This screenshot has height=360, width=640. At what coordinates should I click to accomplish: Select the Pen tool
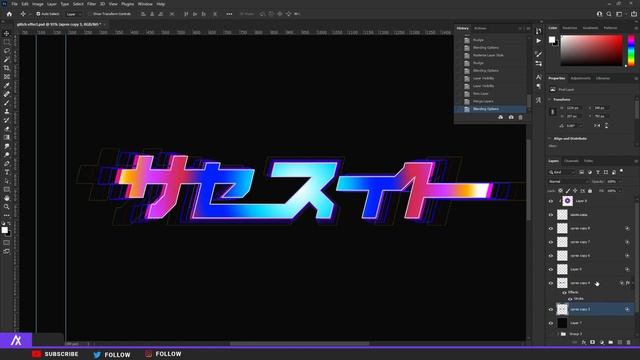point(7,164)
